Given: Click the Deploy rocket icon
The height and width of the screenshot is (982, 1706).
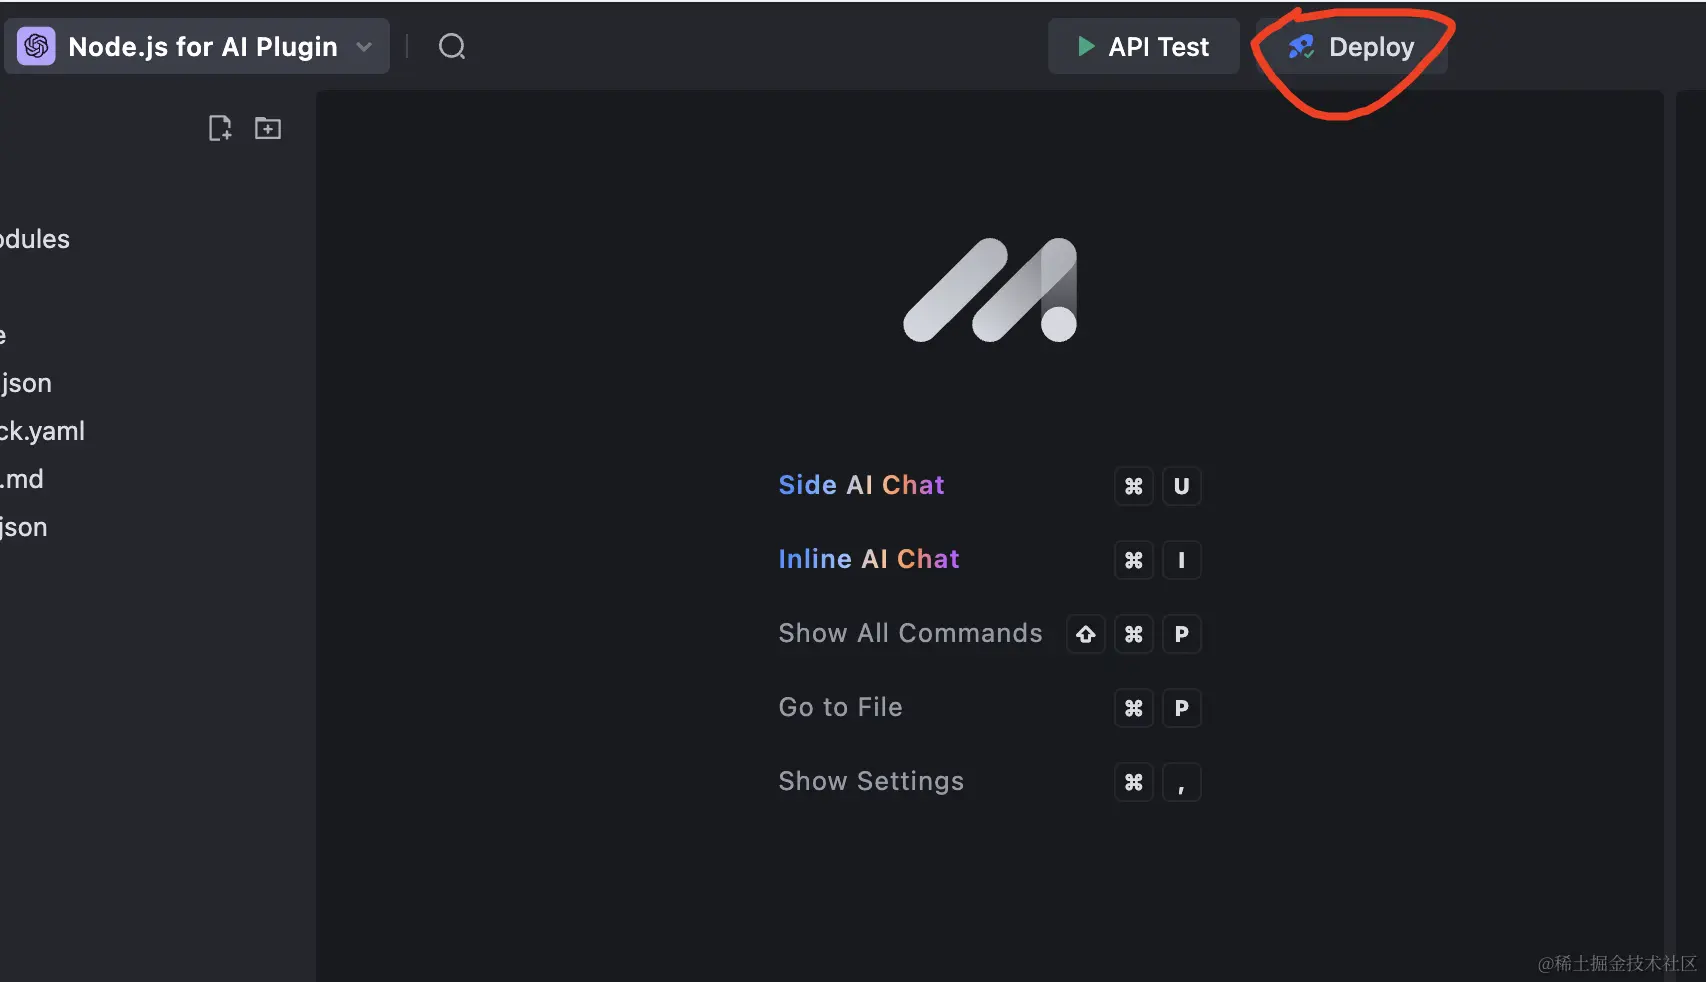Looking at the screenshot, I should tap(1301, 47).
